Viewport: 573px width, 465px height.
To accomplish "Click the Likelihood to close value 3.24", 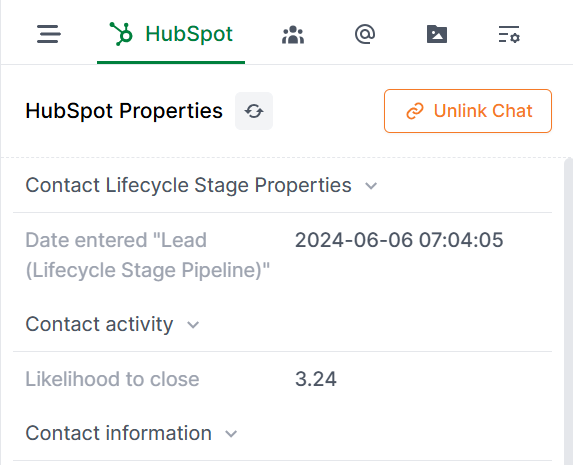I will coord(316,379).
